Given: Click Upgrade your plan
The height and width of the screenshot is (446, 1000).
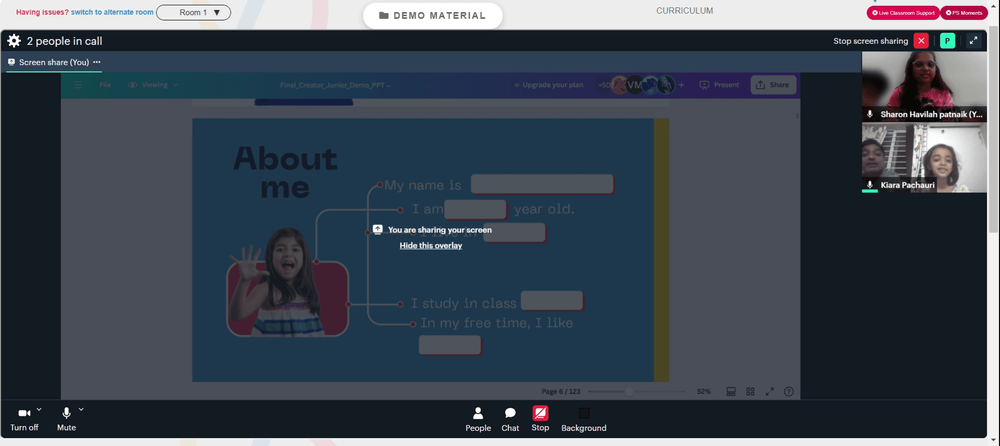Looking at the screenshot, I should pos(548,85).
